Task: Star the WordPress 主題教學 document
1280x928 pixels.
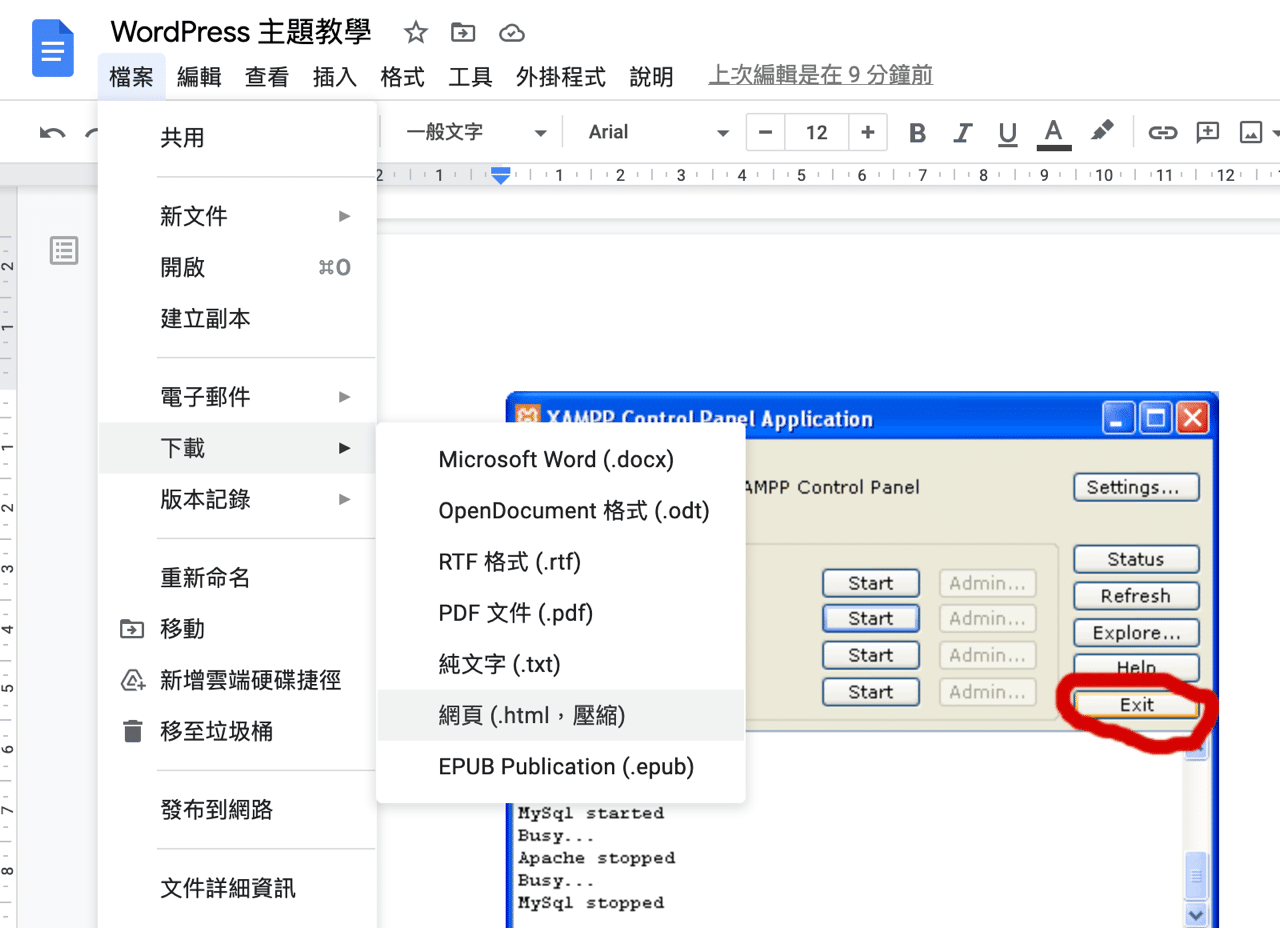Action: (415, 33)
